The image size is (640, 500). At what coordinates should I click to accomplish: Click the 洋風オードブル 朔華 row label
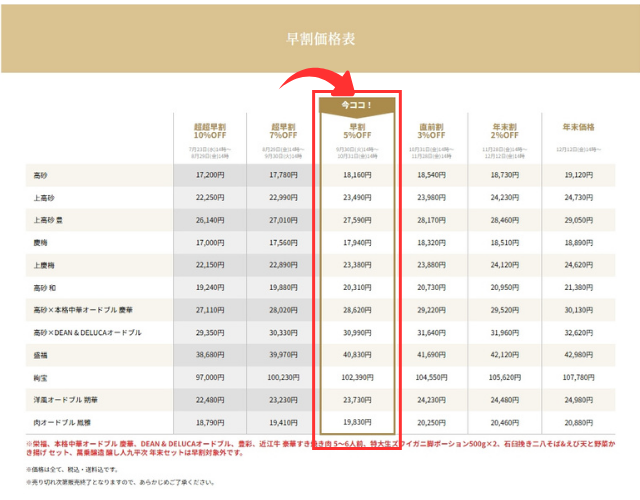66,402
